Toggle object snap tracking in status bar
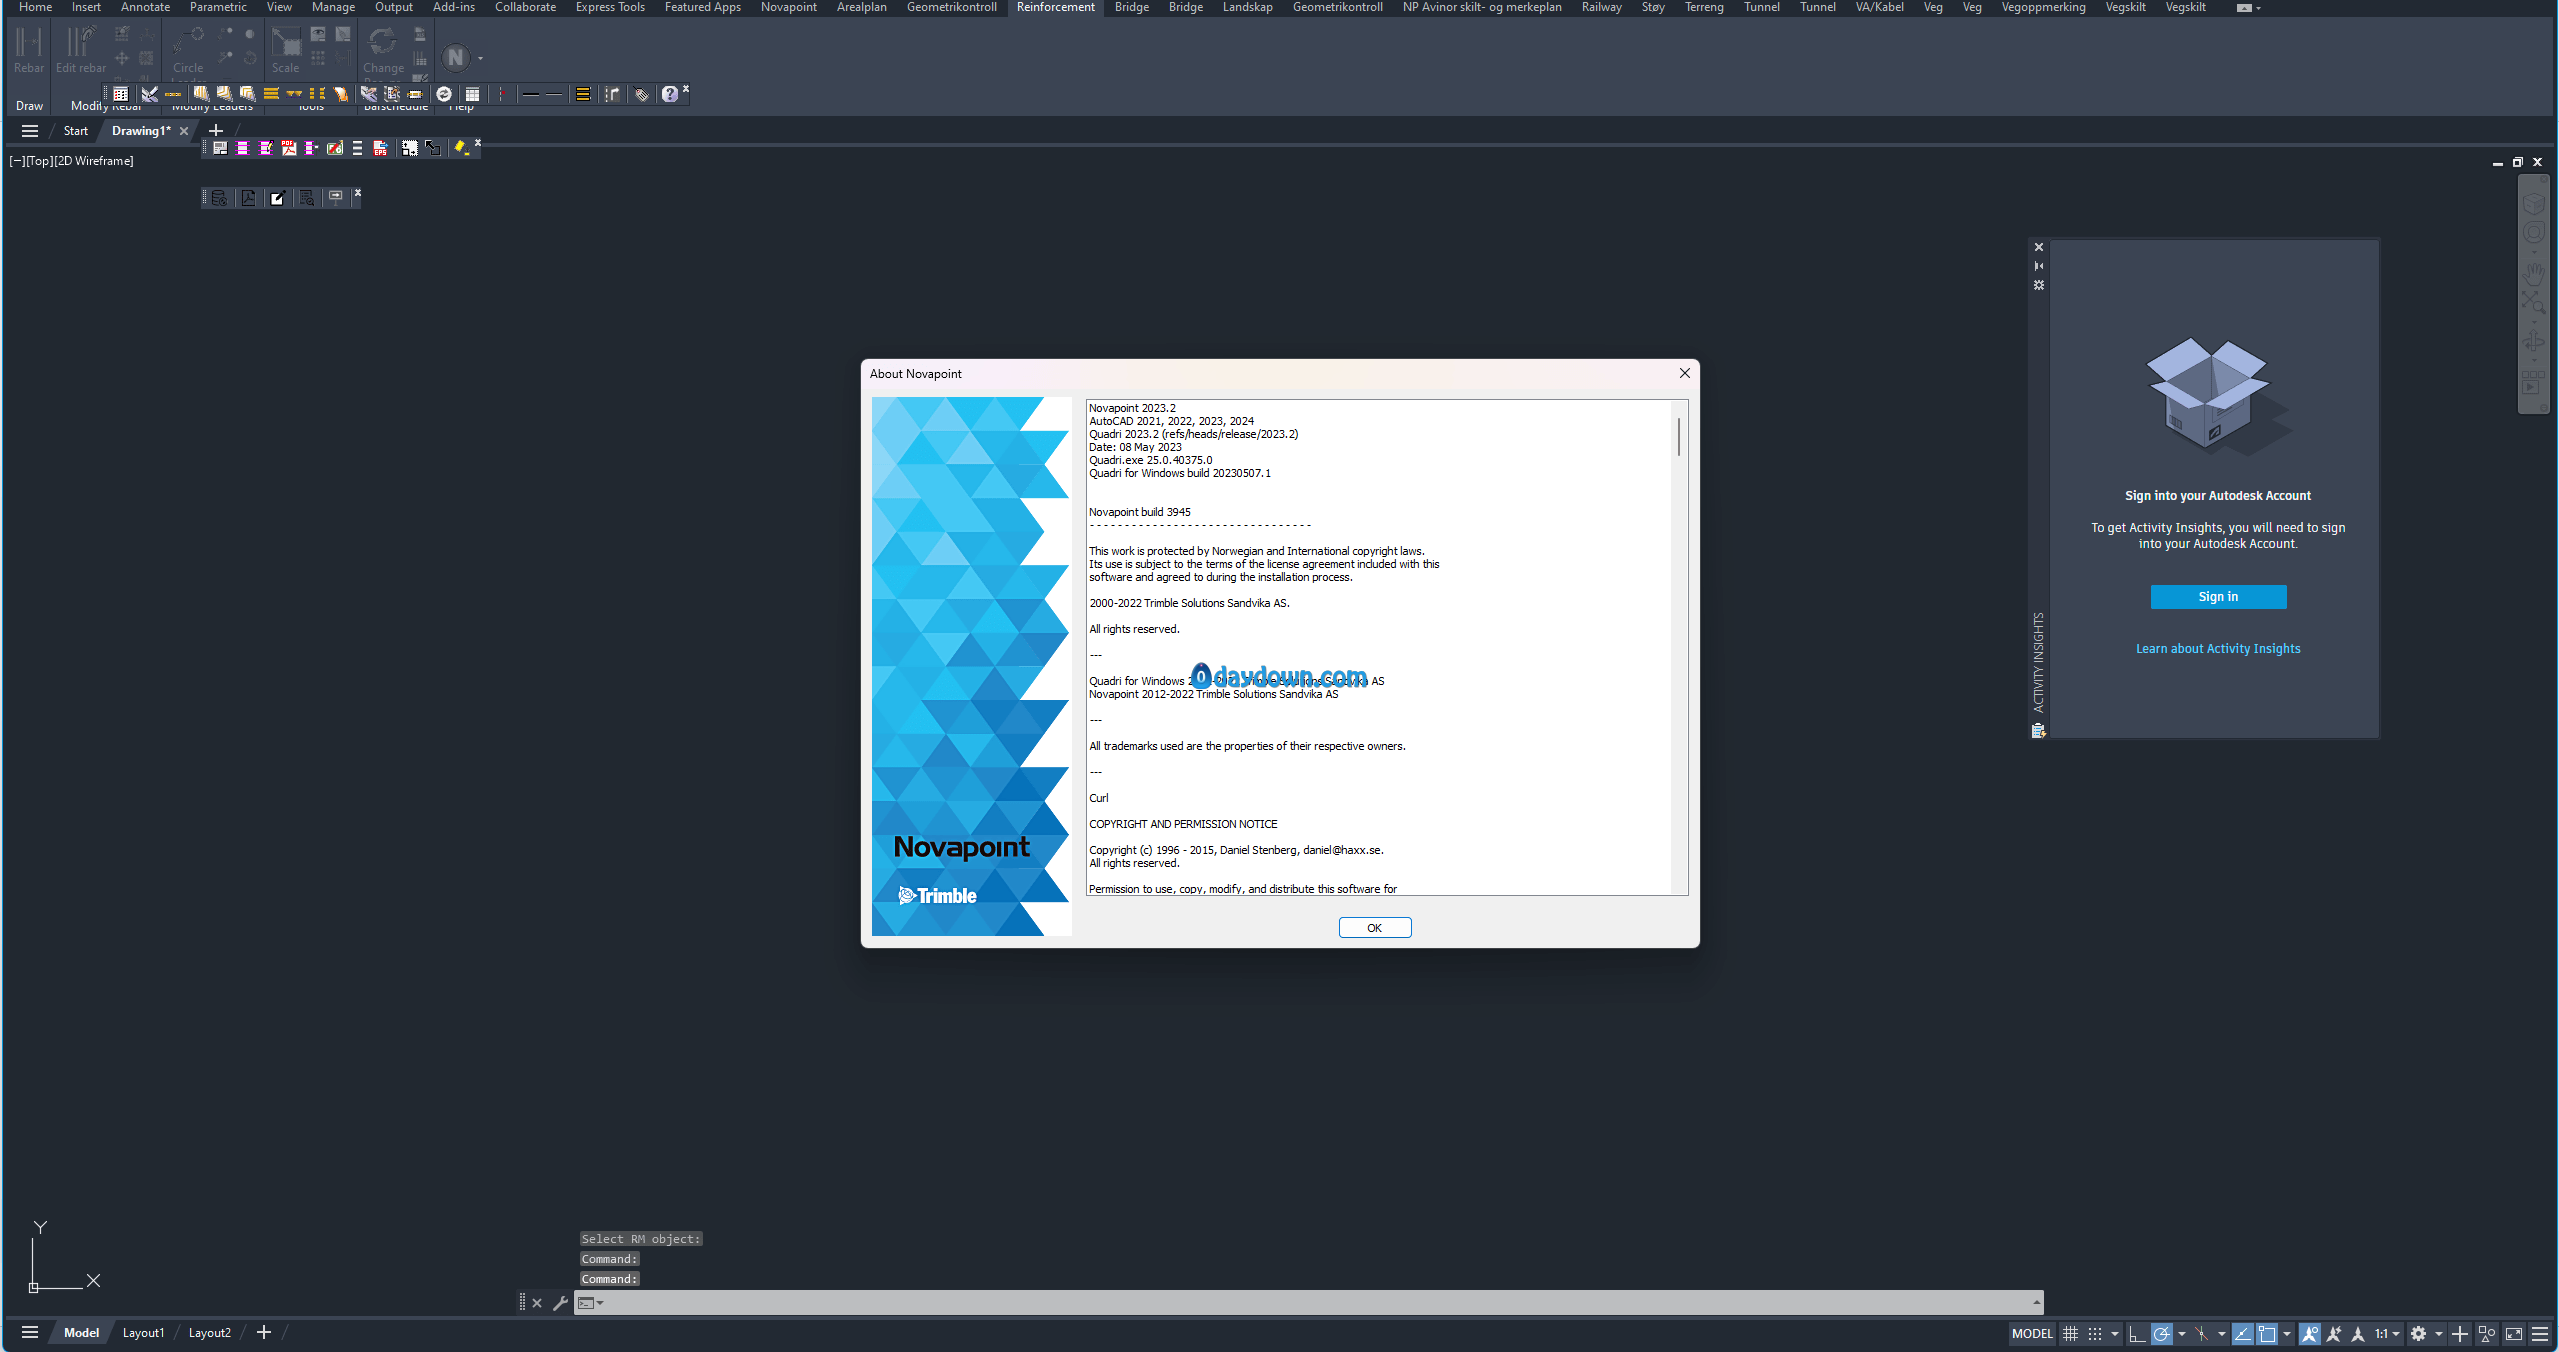The width and height of the screenshot is (2559, 1352). pyautogui.click(x=2242, y=1333)
